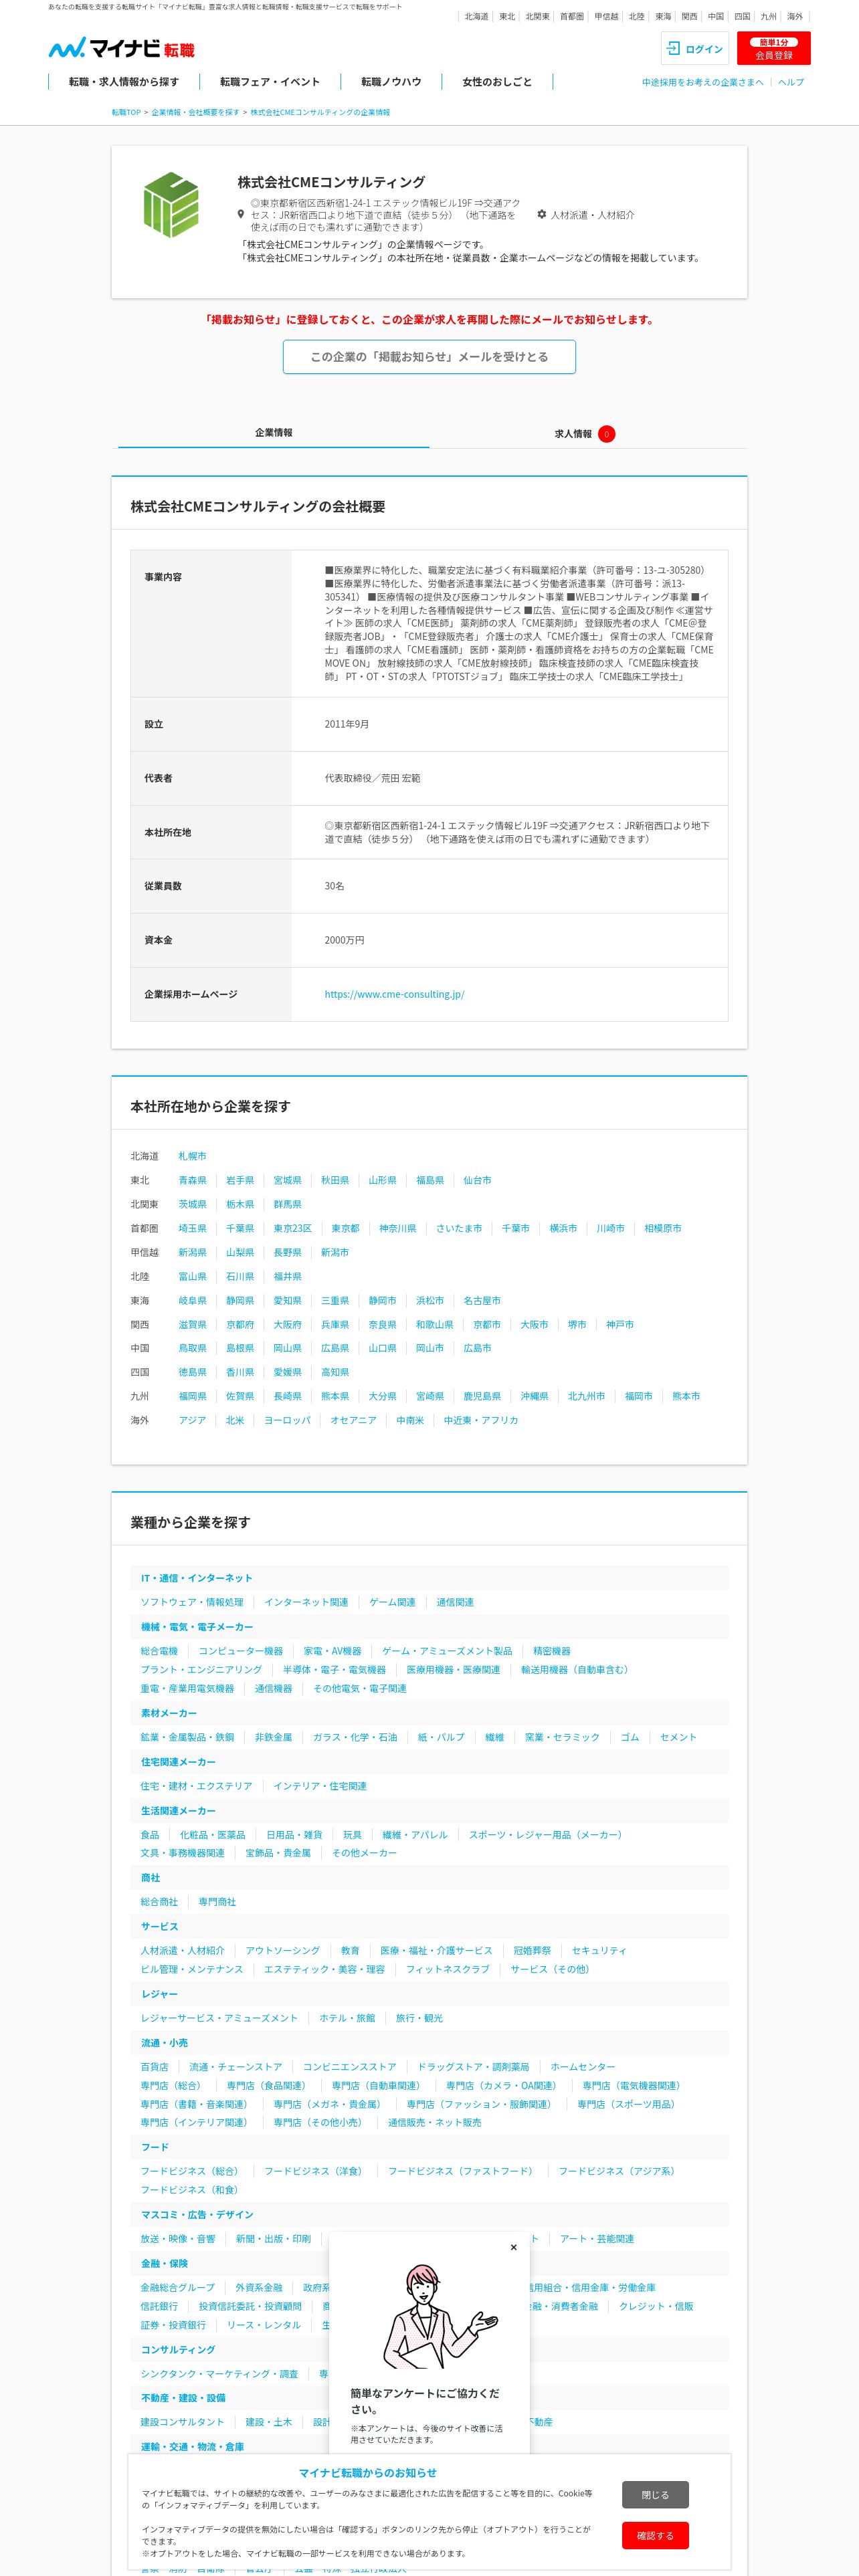Image resolution: width=859 pixels, height=2576 pixels.
Task: Click the gear icon next to 人材派遣・人材紹介
Action: (x=542, y=215)
